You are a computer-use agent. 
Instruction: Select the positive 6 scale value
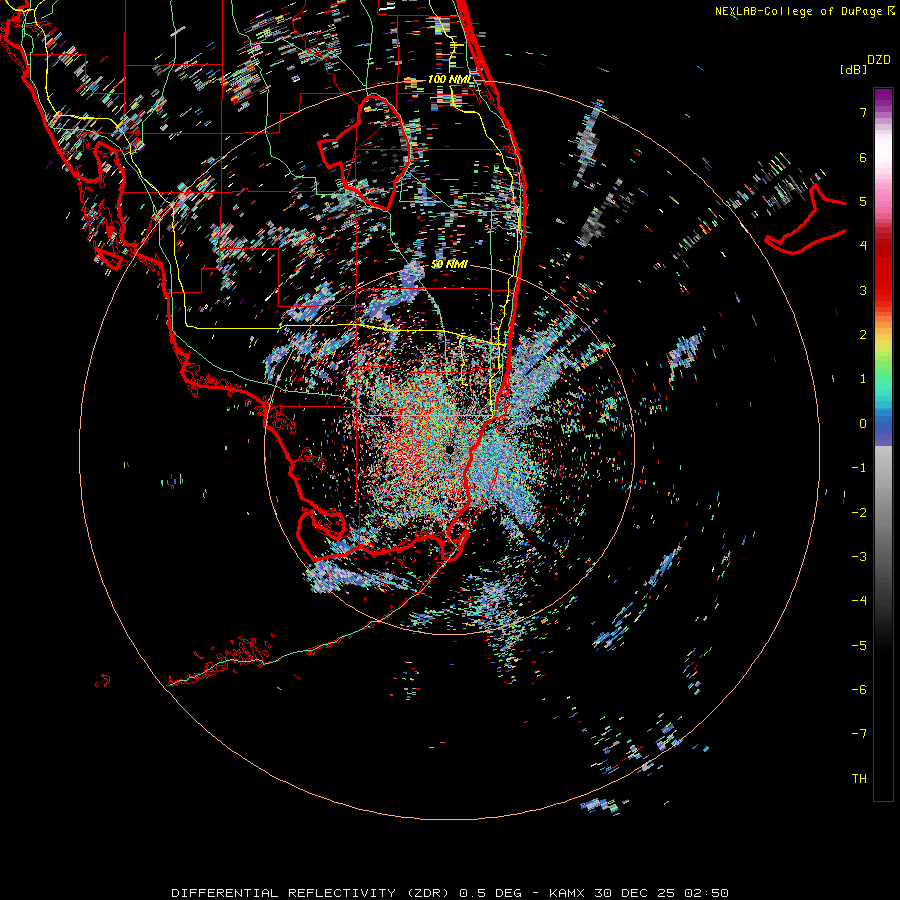pos(863,157)
